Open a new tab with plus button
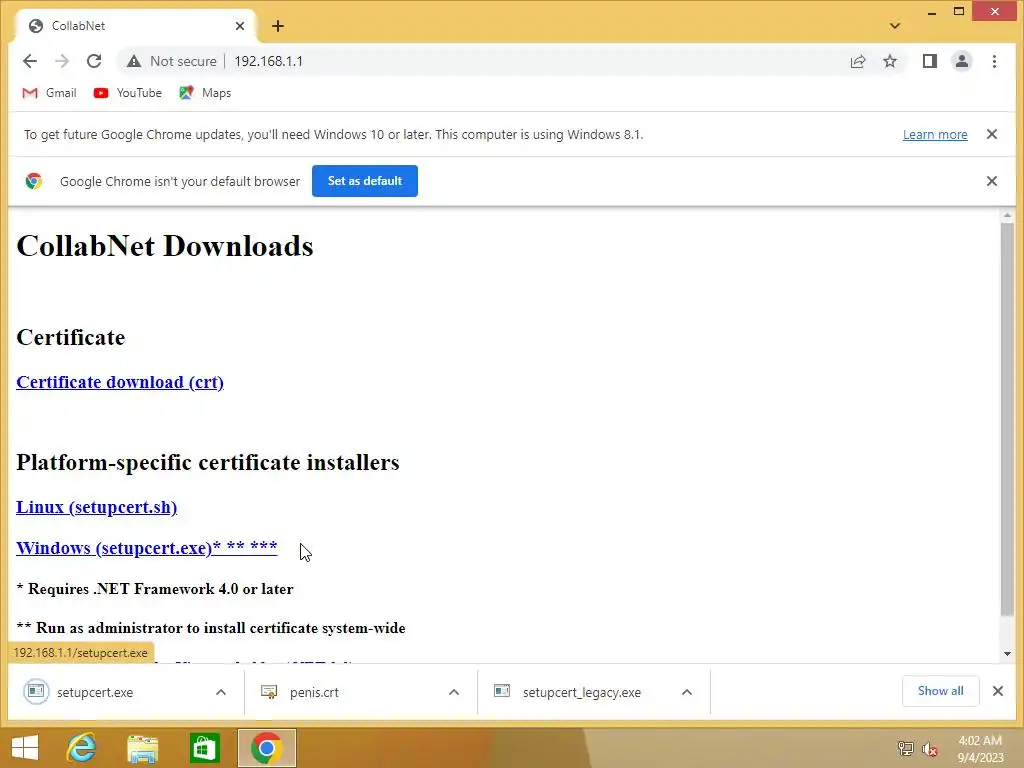 coord(278,26)
